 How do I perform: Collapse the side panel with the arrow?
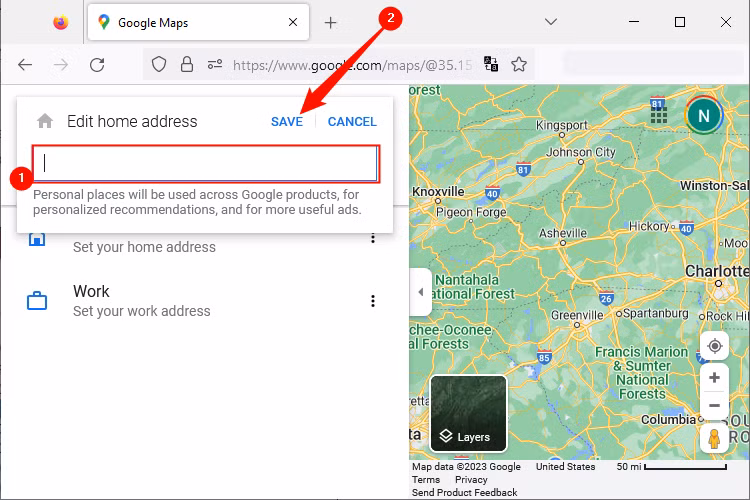[x=420, y=292]
